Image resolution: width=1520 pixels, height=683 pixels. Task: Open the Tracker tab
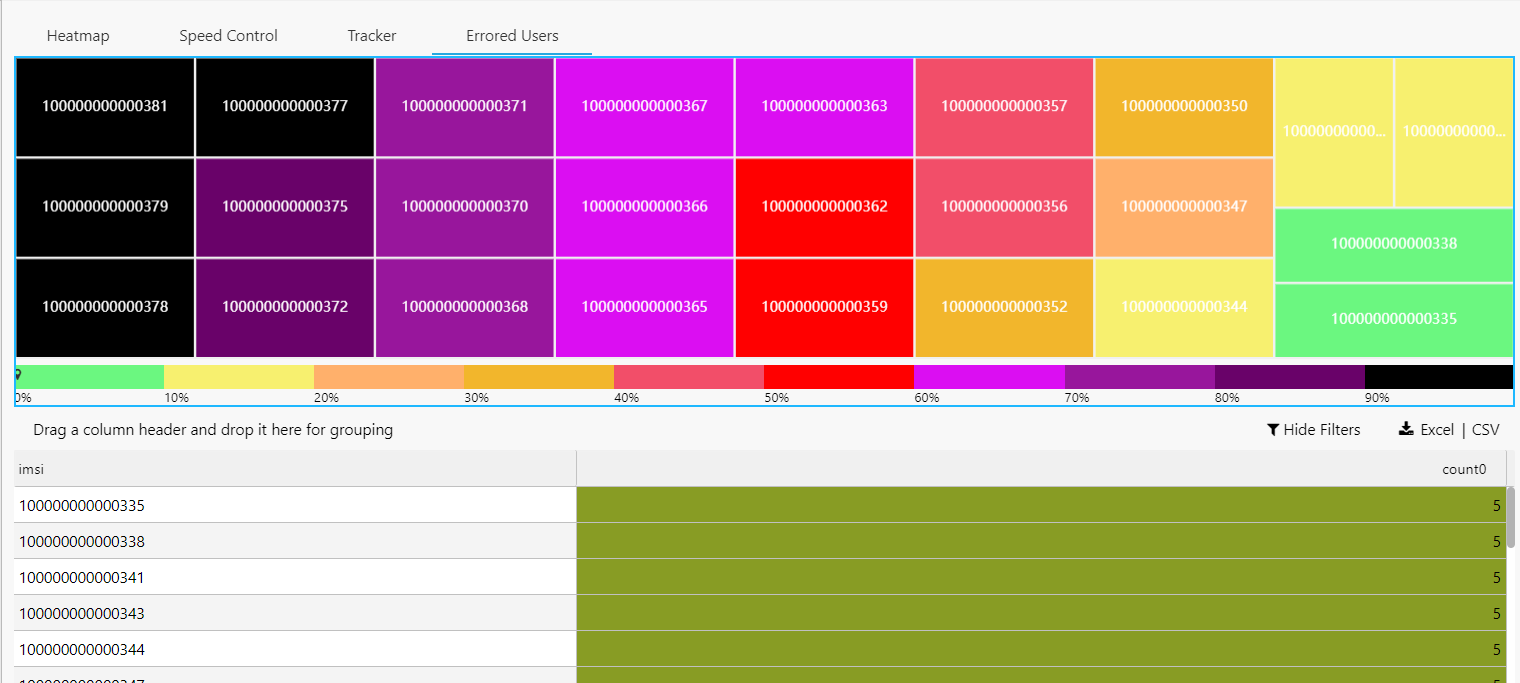[x=372, y=36]
